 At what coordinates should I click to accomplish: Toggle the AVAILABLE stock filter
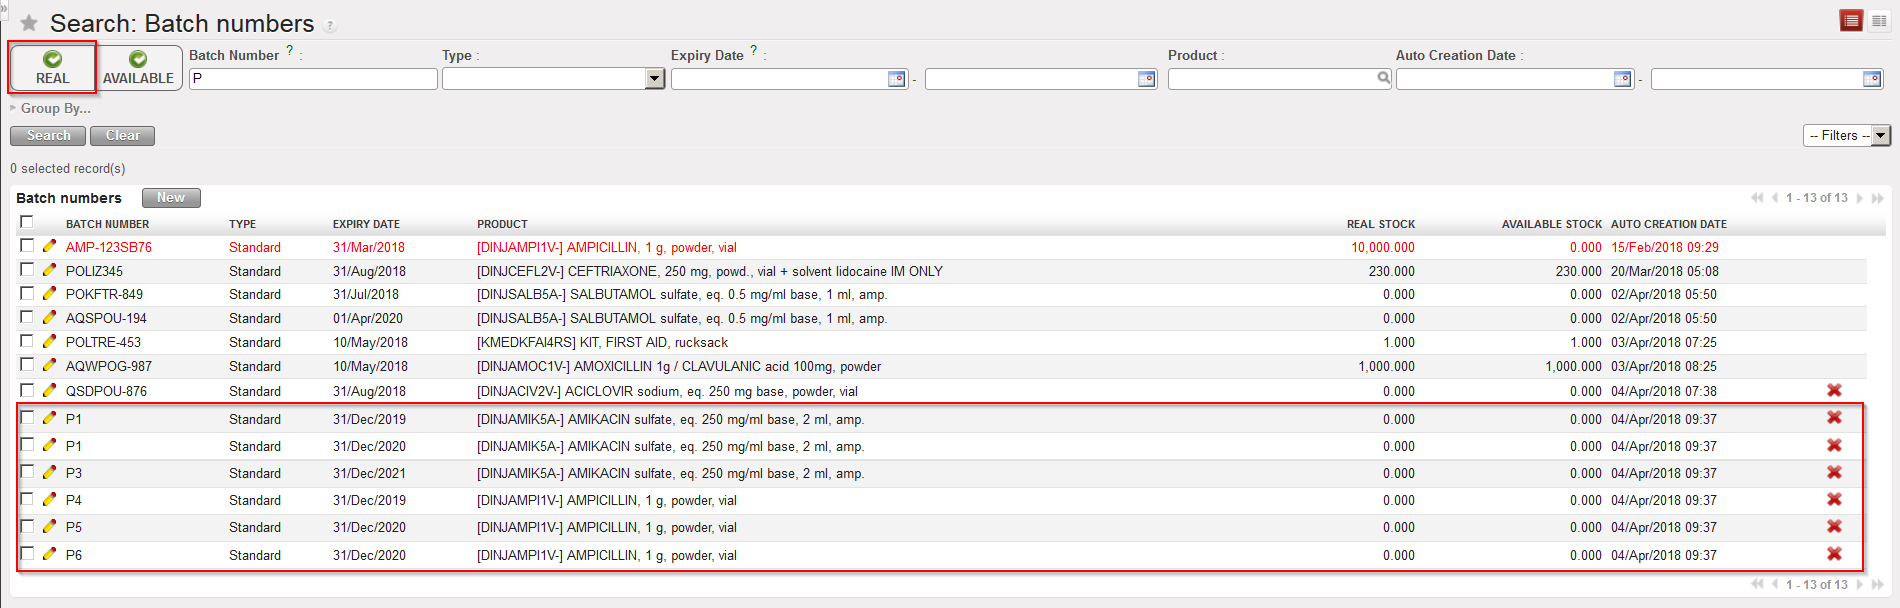pos(138,67)
